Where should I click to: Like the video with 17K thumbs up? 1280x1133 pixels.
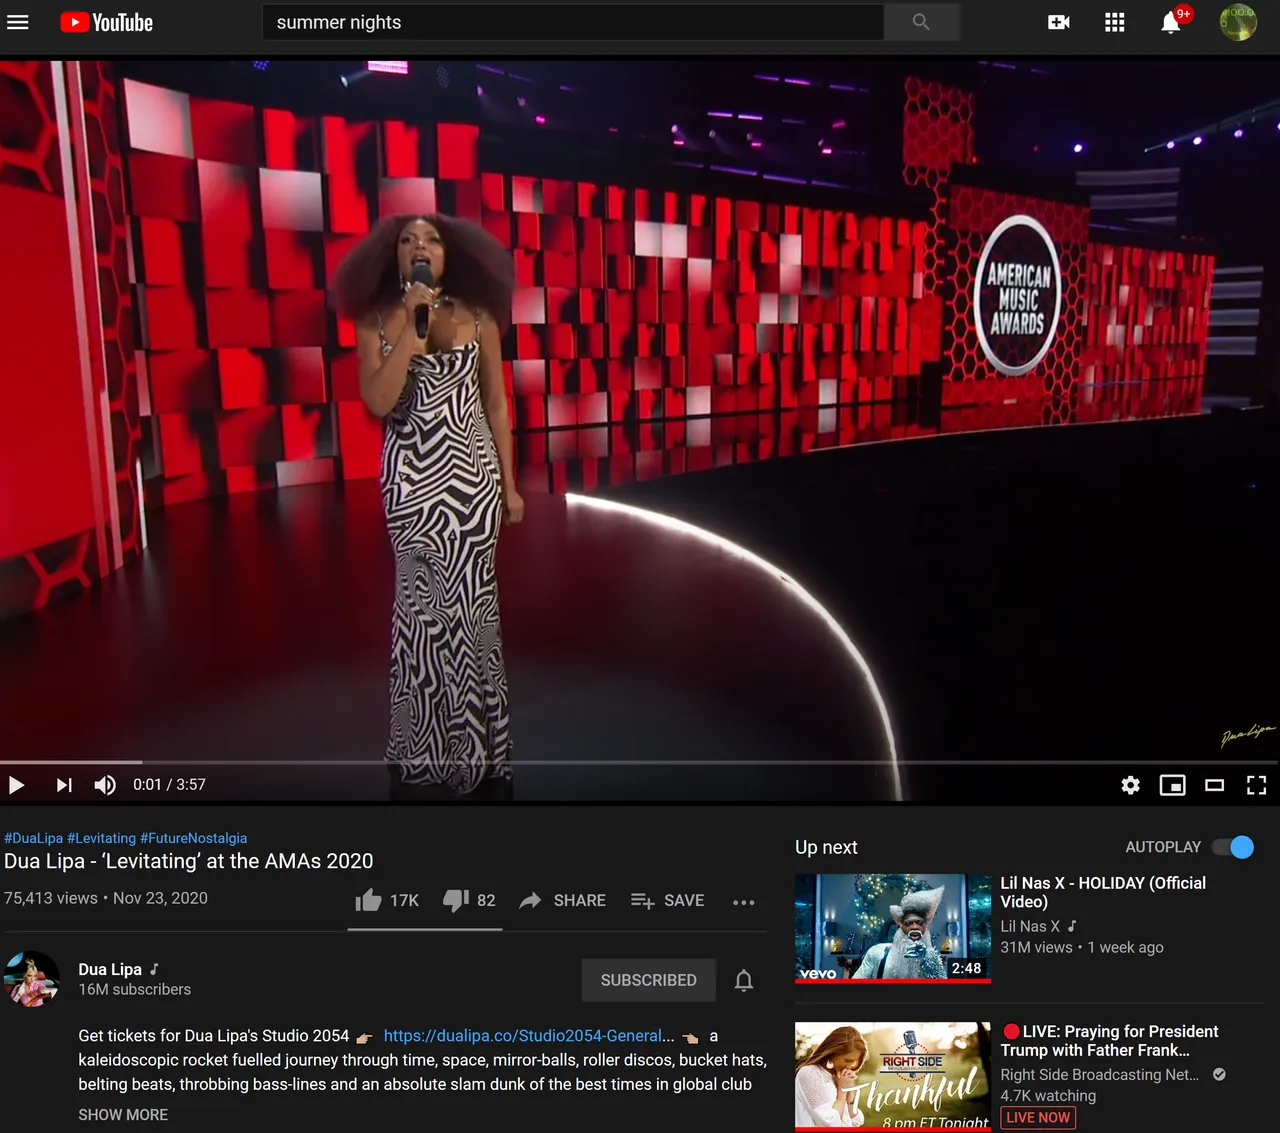[x=387, y=900]
